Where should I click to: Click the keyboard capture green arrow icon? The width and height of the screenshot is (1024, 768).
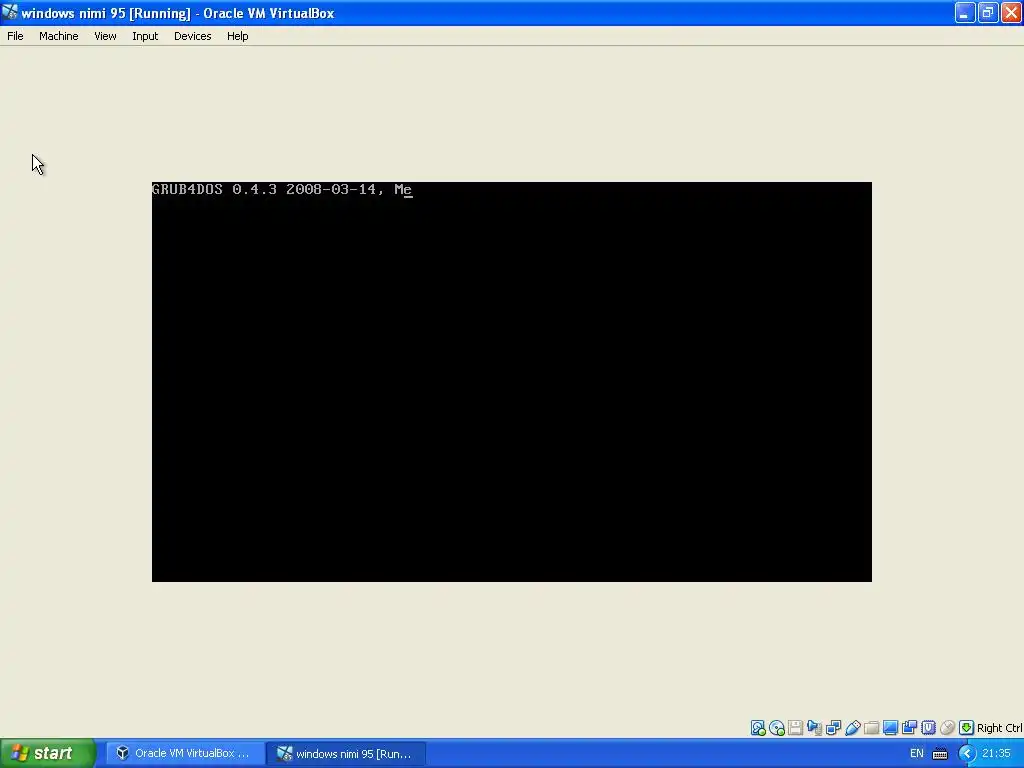click(x=967, y=728)
